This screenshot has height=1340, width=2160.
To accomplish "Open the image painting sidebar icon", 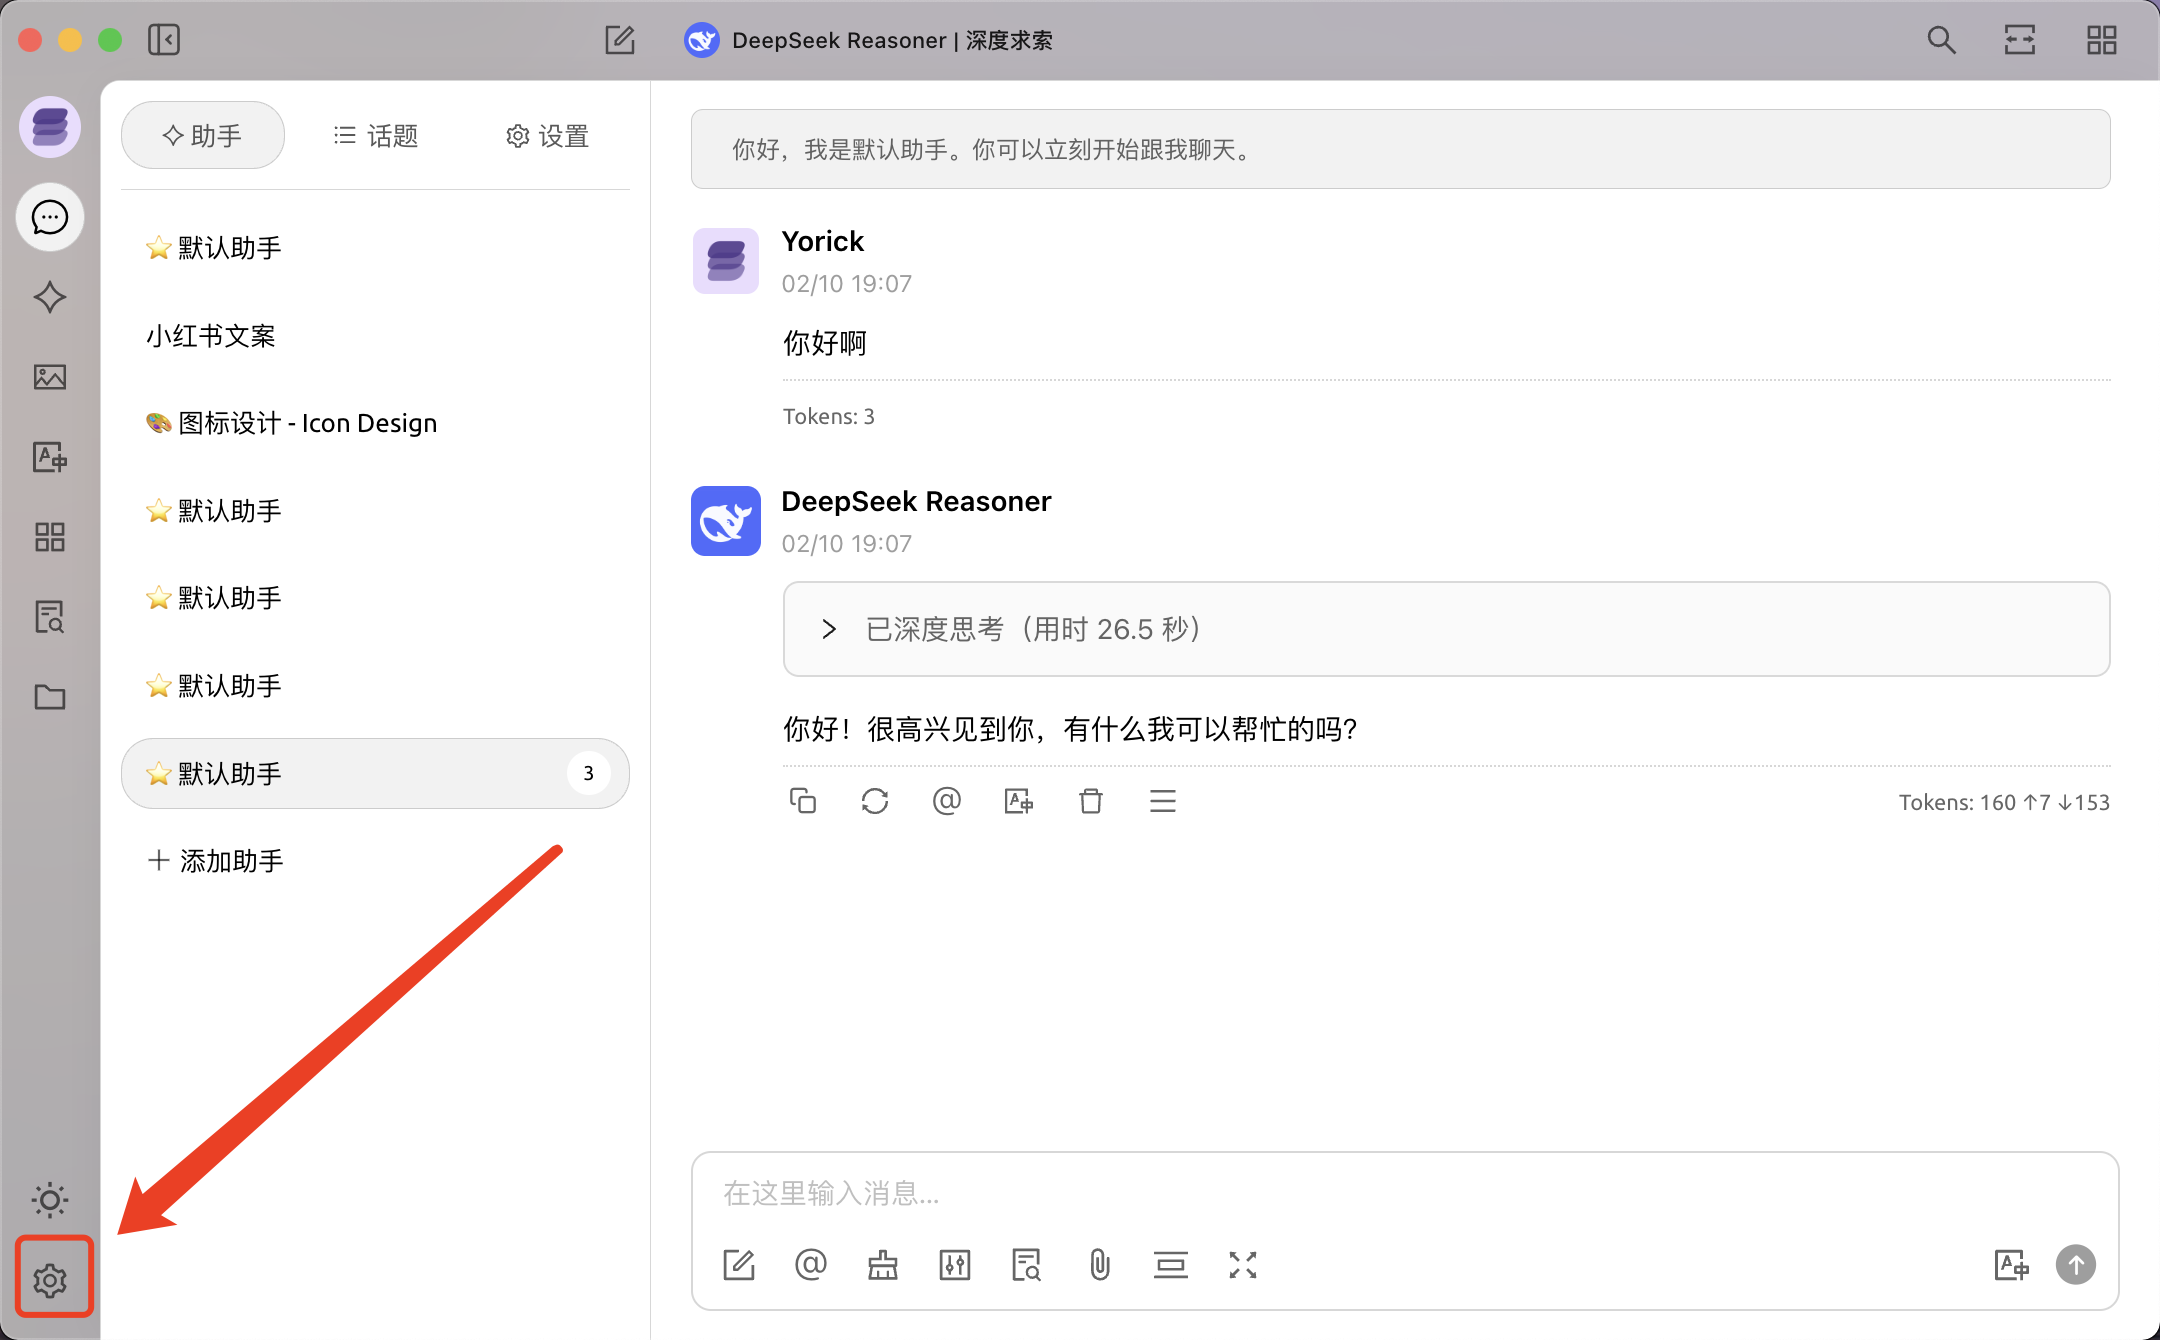I will click(50, 377).
